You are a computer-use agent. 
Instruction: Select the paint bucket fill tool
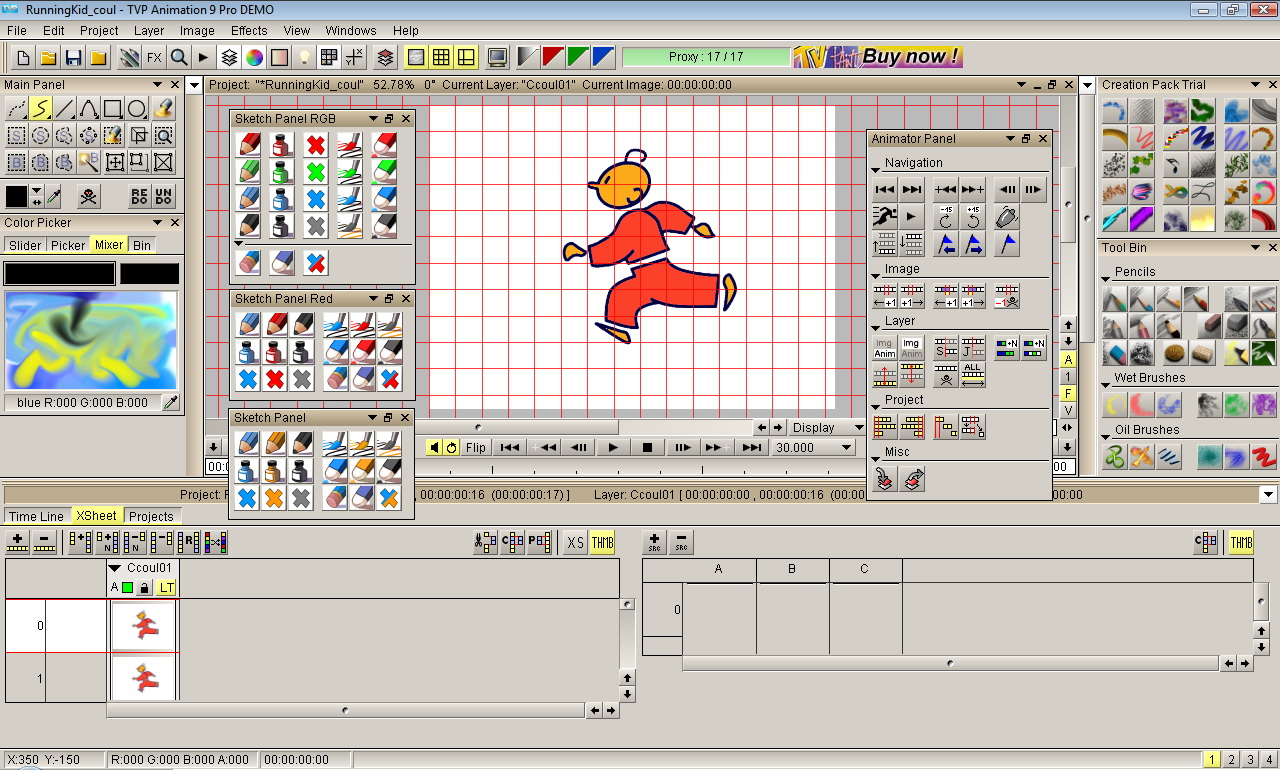(163, 108)
